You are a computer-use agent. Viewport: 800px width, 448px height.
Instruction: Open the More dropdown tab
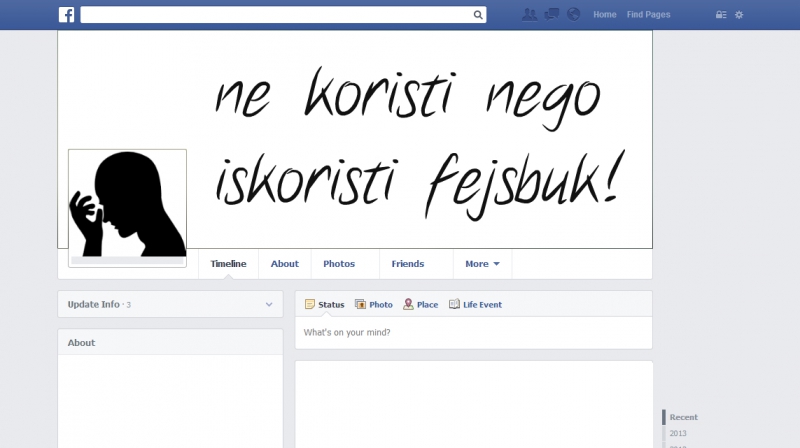click(482, 264)
